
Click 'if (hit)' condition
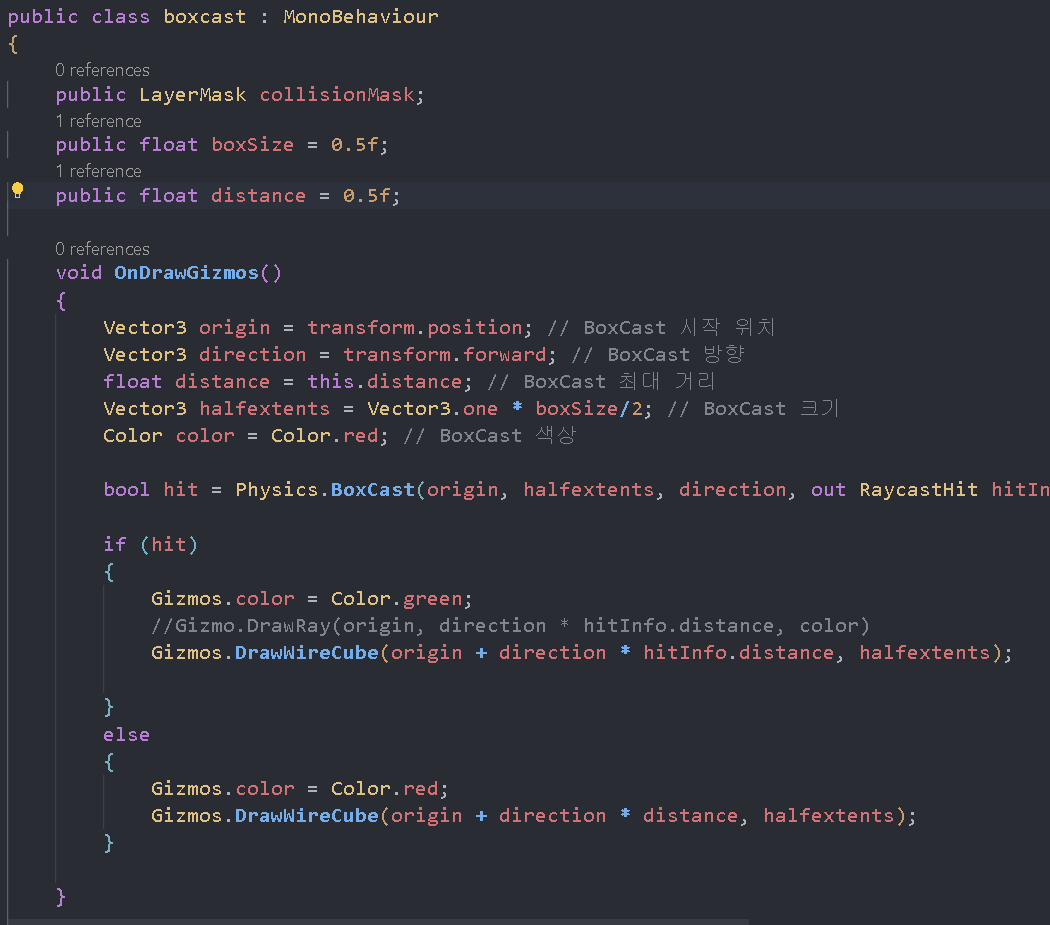coord(151,545)
